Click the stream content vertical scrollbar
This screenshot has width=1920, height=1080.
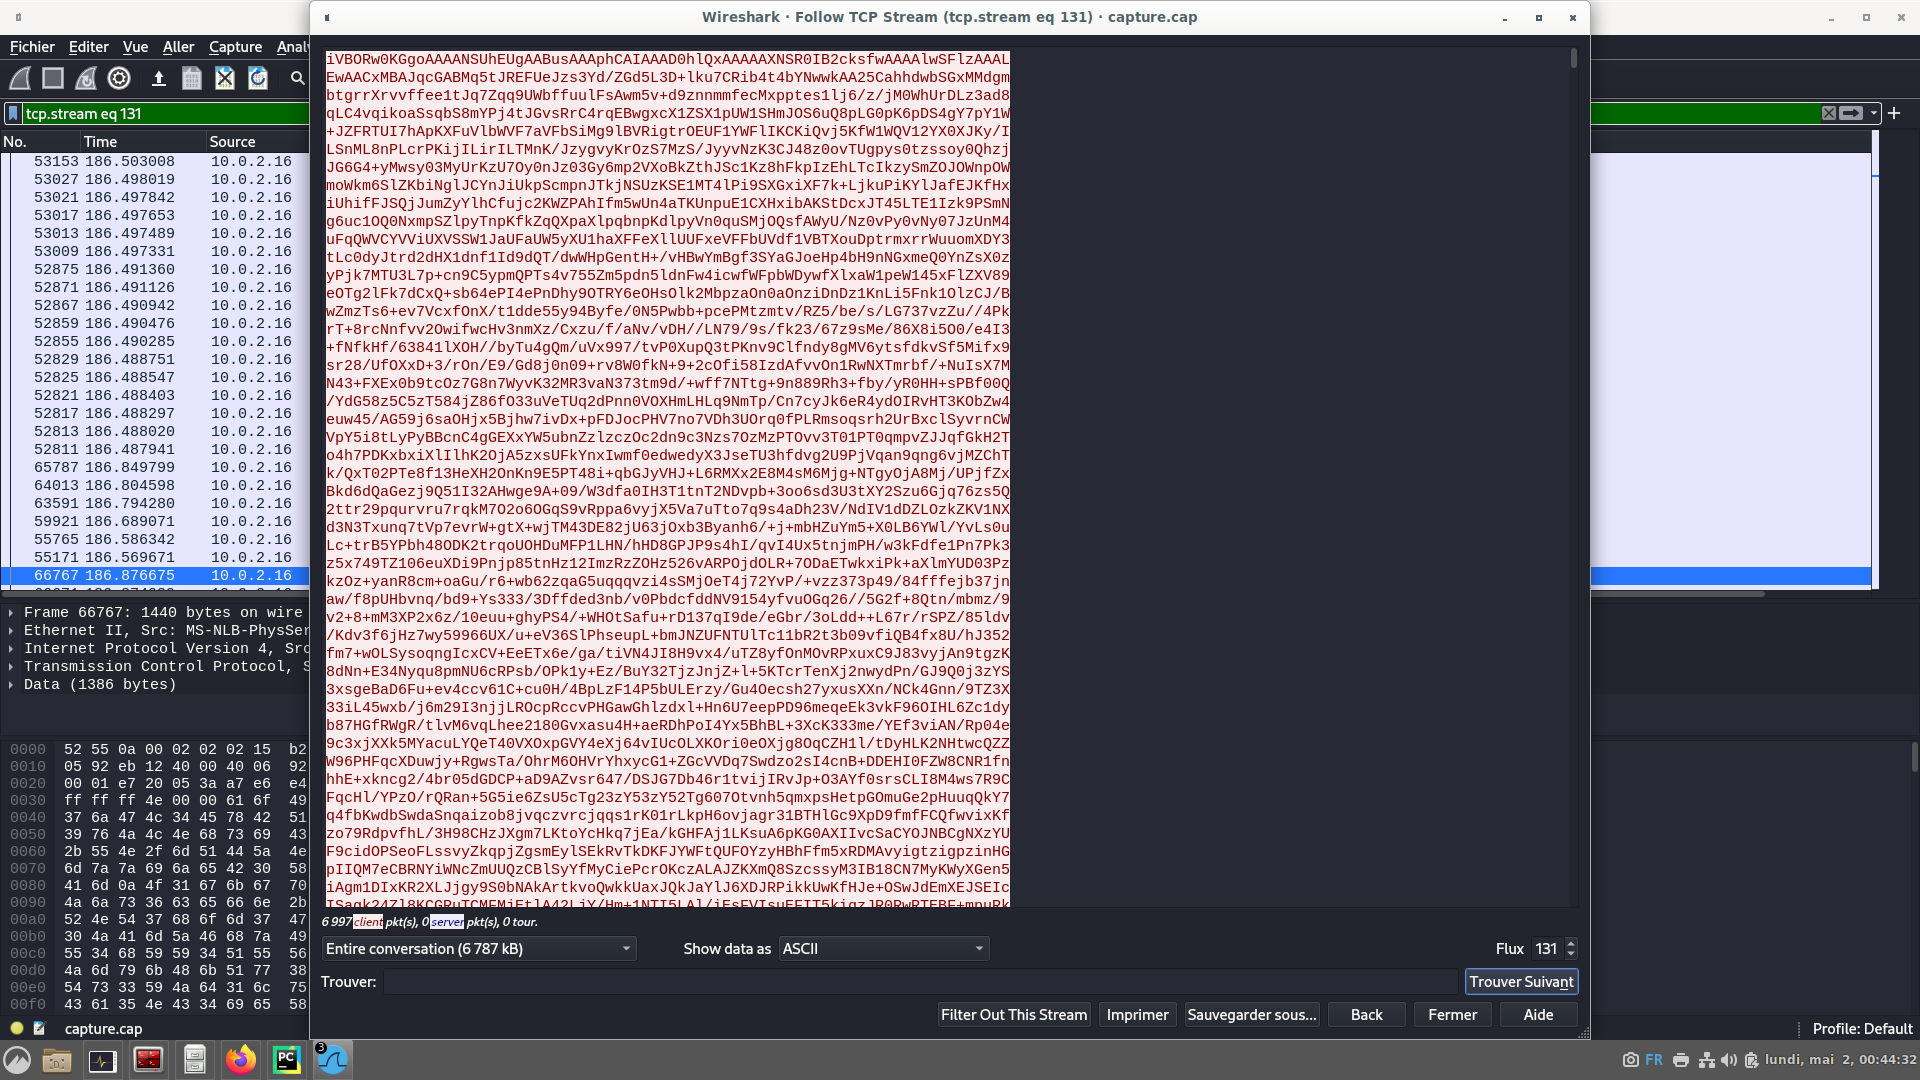click(x=1573, y=478)
